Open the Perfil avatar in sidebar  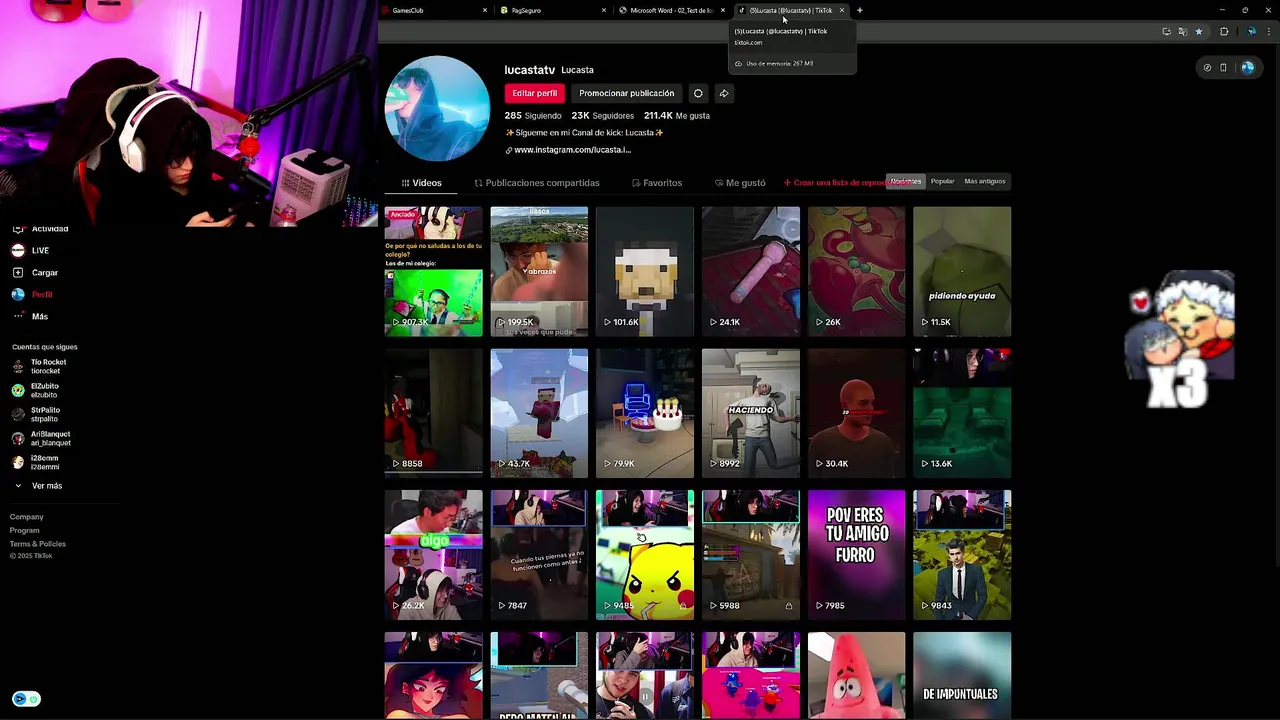point(18,294)
